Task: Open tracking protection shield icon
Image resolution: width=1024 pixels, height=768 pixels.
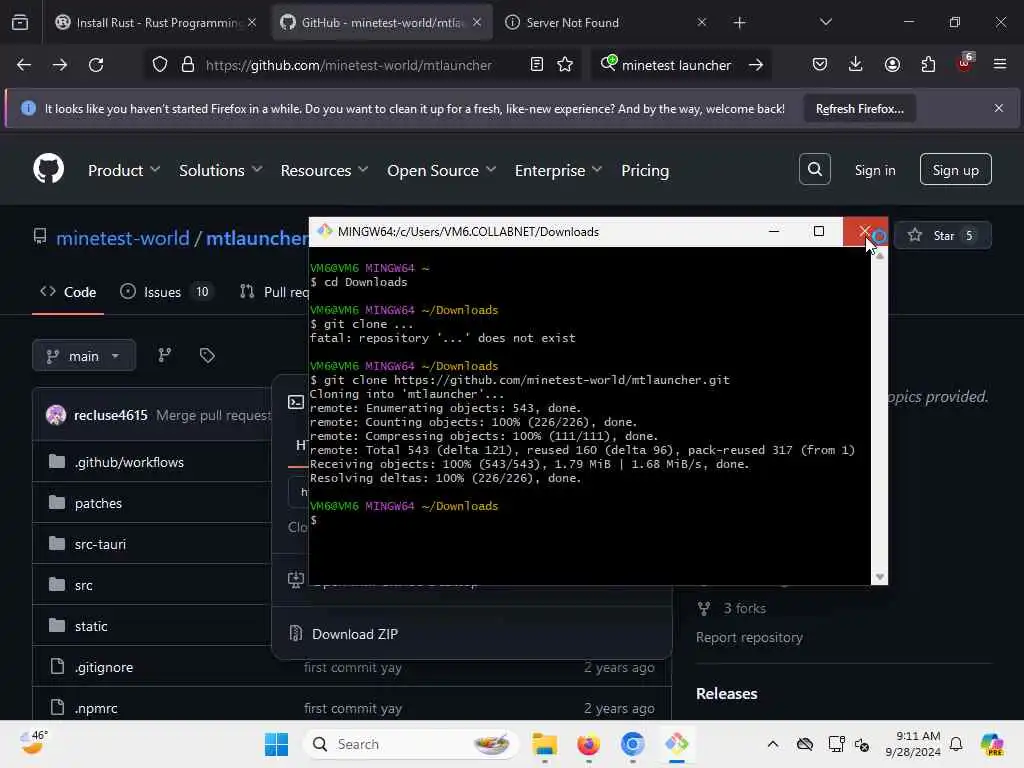Action: tap(160, 65)
